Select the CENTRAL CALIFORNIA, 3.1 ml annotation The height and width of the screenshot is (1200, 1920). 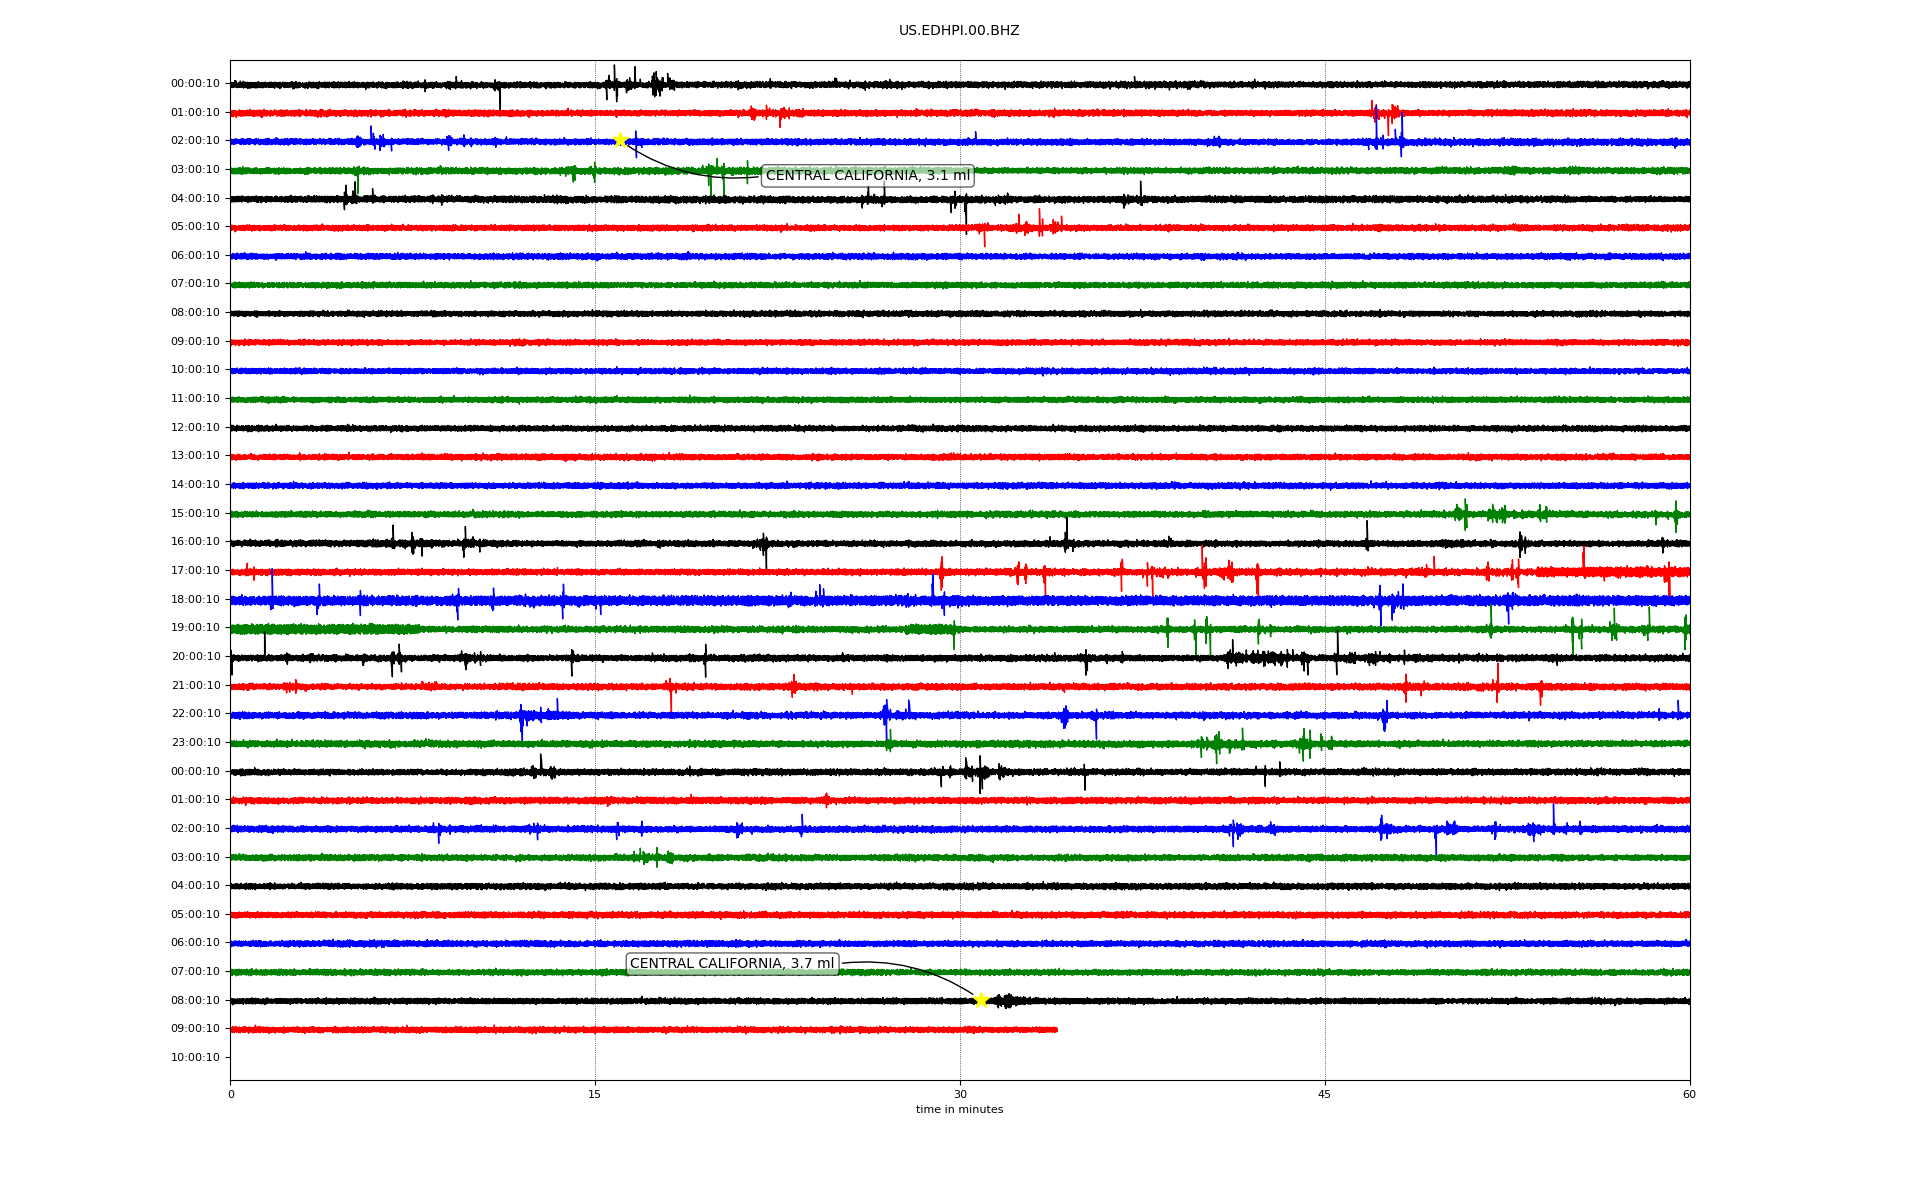pyautogui.click(x=868, y=176)
